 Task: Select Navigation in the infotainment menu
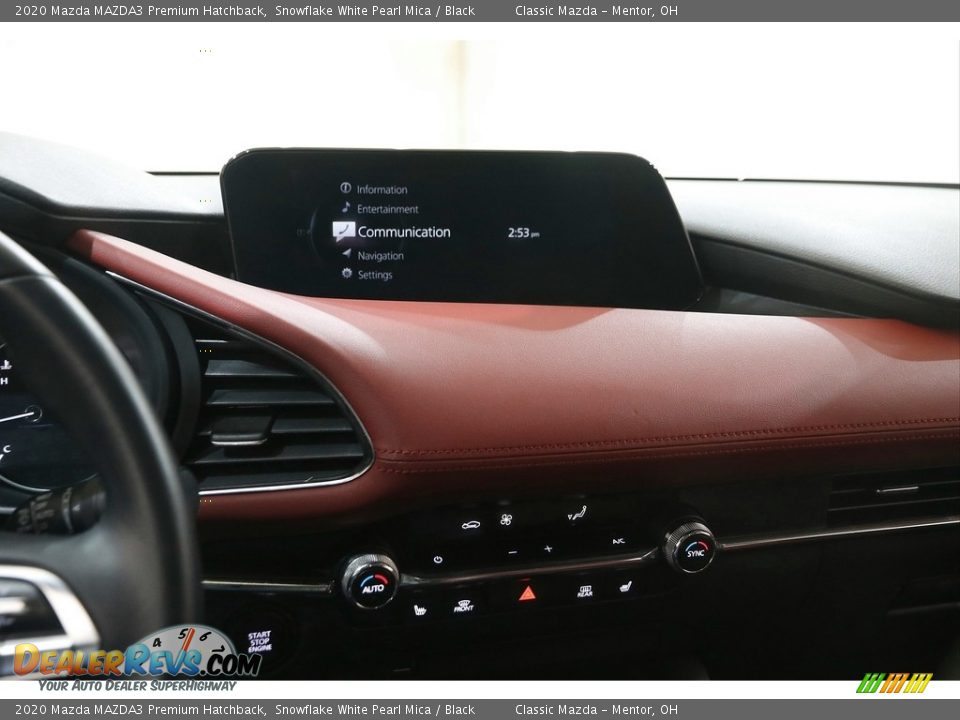pos(380,255)
